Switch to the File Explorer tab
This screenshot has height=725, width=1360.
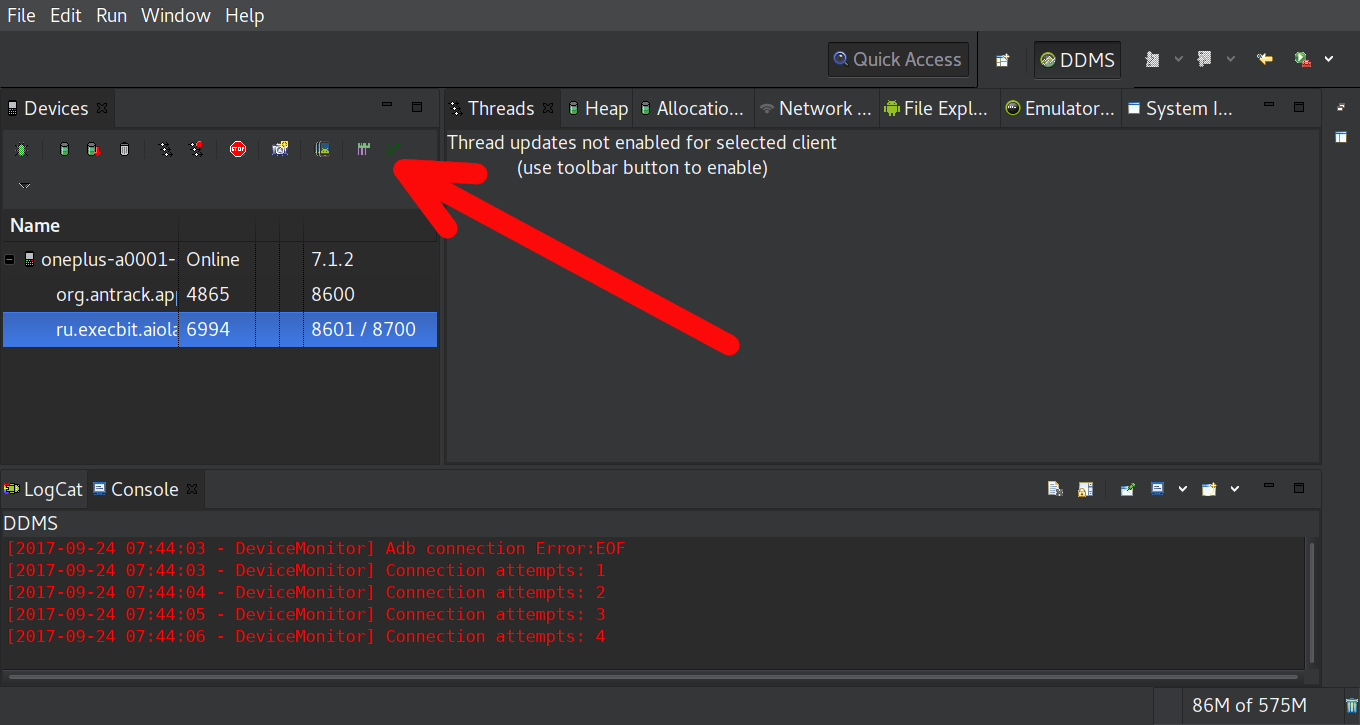938,108
